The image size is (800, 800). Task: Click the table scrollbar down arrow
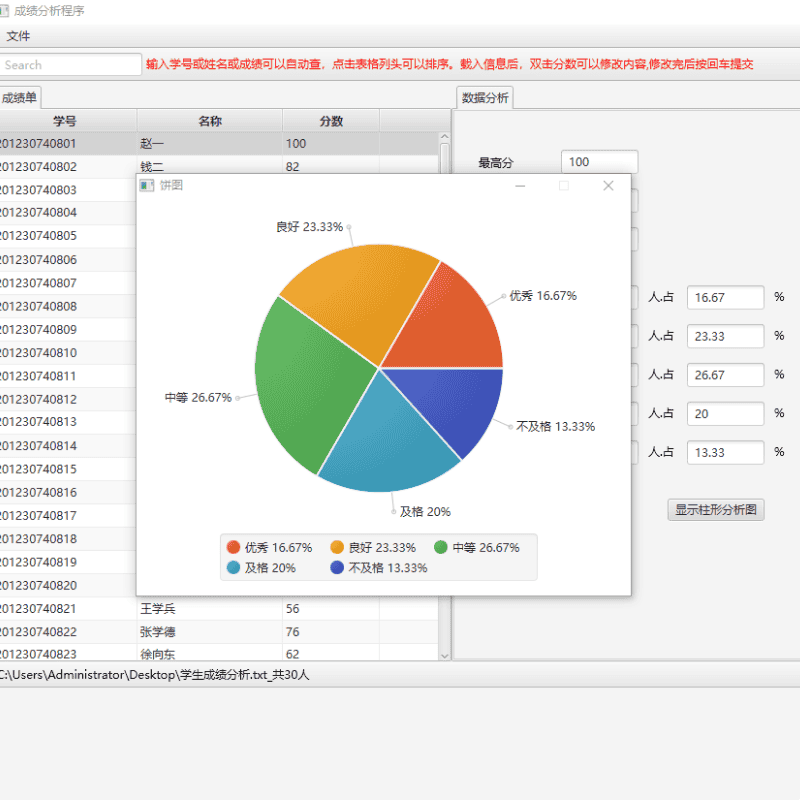[x=444, y=654]
